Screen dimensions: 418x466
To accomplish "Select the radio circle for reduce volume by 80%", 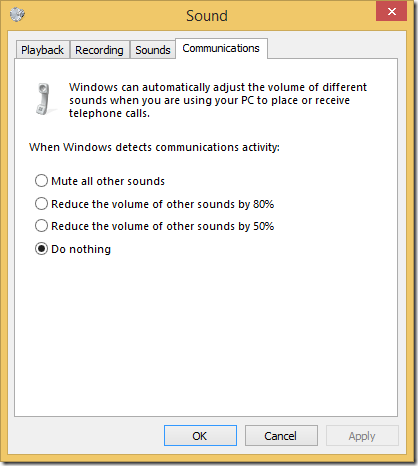I will coord(41,204).
